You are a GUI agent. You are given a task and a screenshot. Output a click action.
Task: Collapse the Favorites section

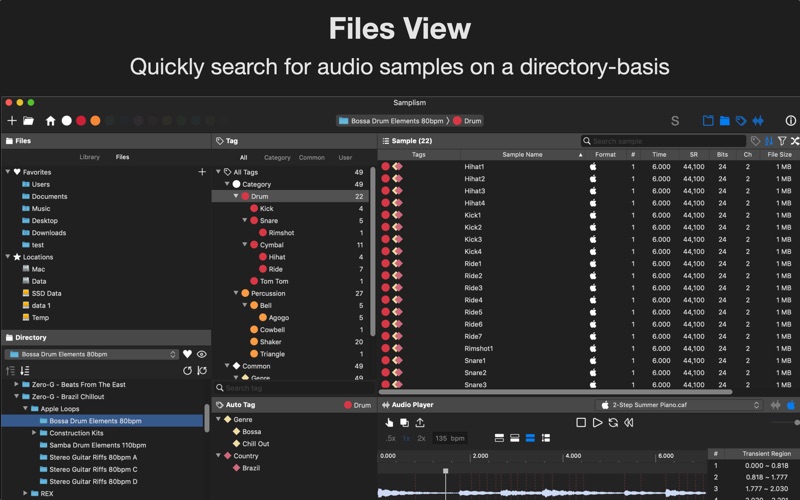8,172
